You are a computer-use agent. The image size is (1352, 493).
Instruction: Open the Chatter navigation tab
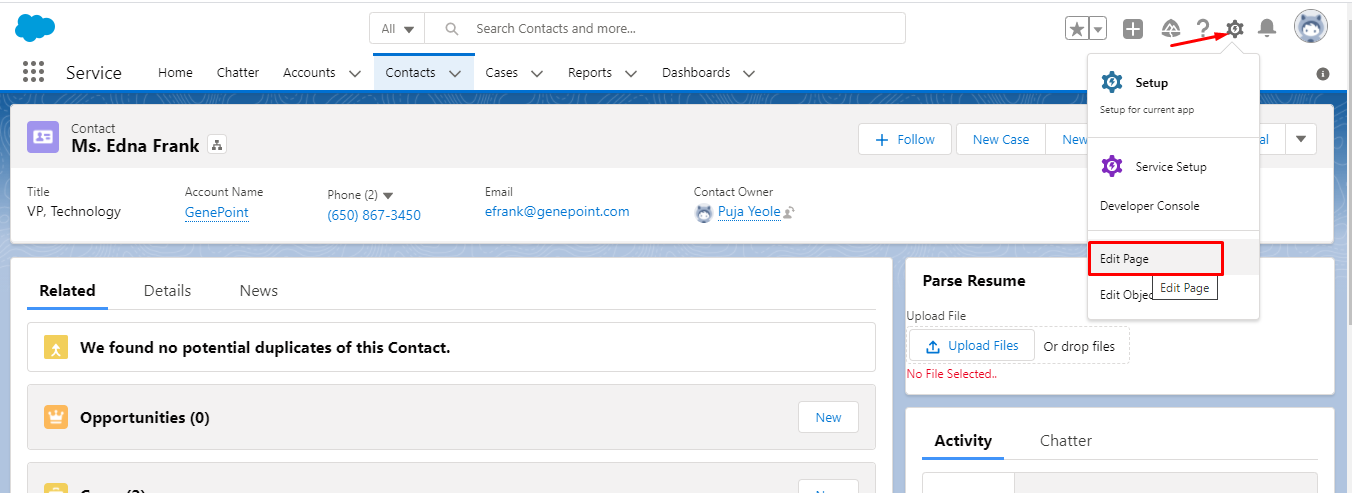tap(238, 72)
